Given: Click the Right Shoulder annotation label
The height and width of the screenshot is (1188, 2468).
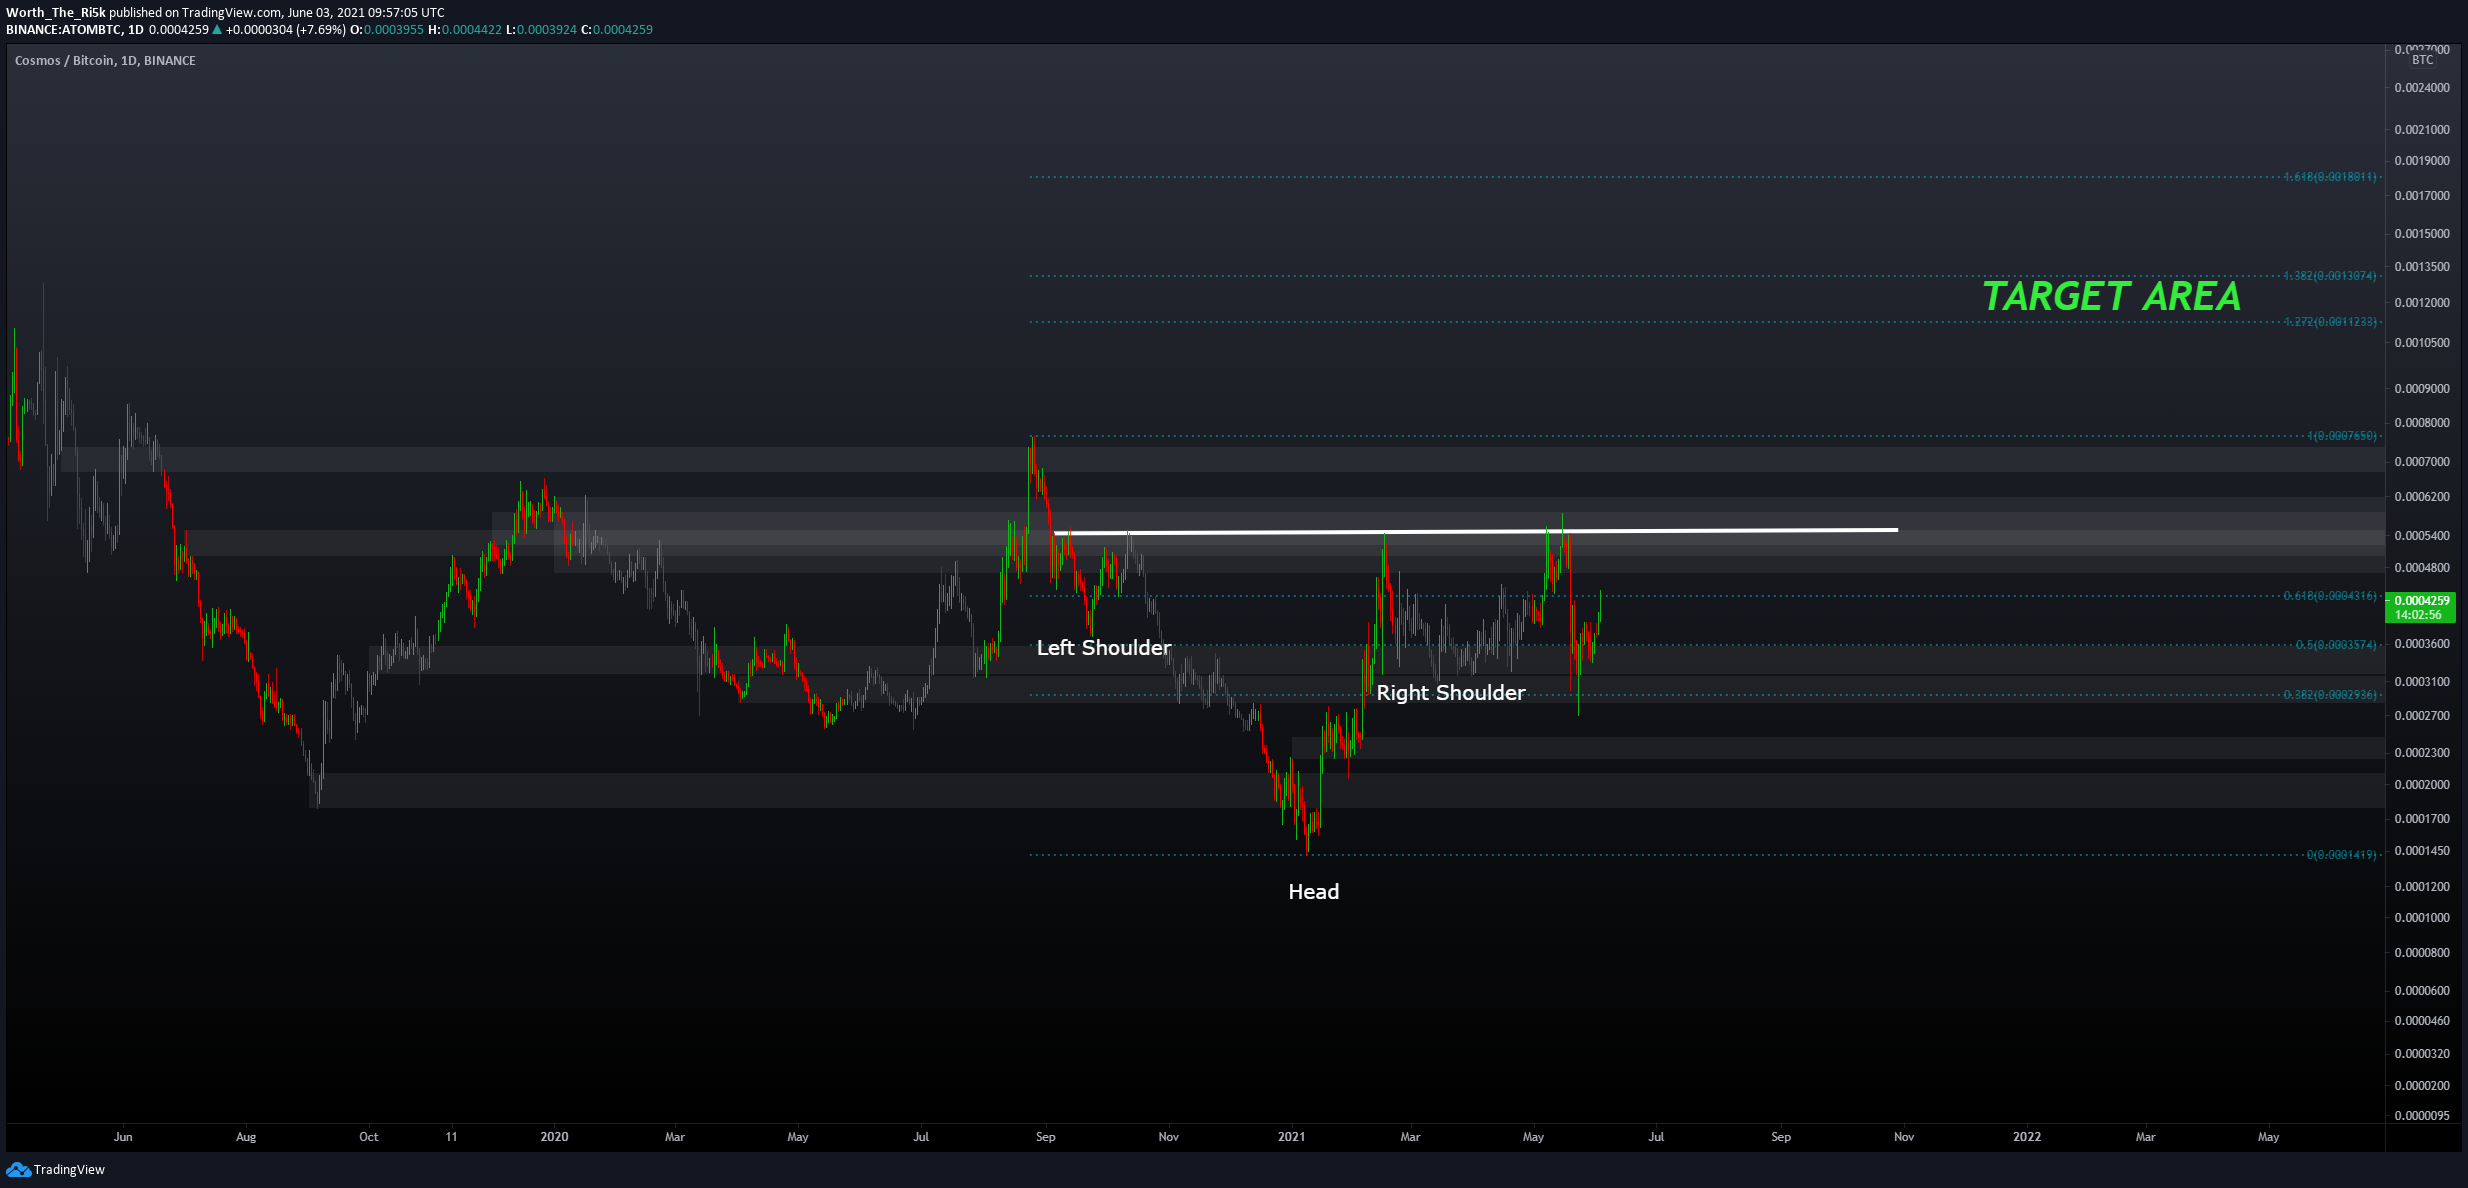Looking at the screenshot, I should coord(1451,693).
